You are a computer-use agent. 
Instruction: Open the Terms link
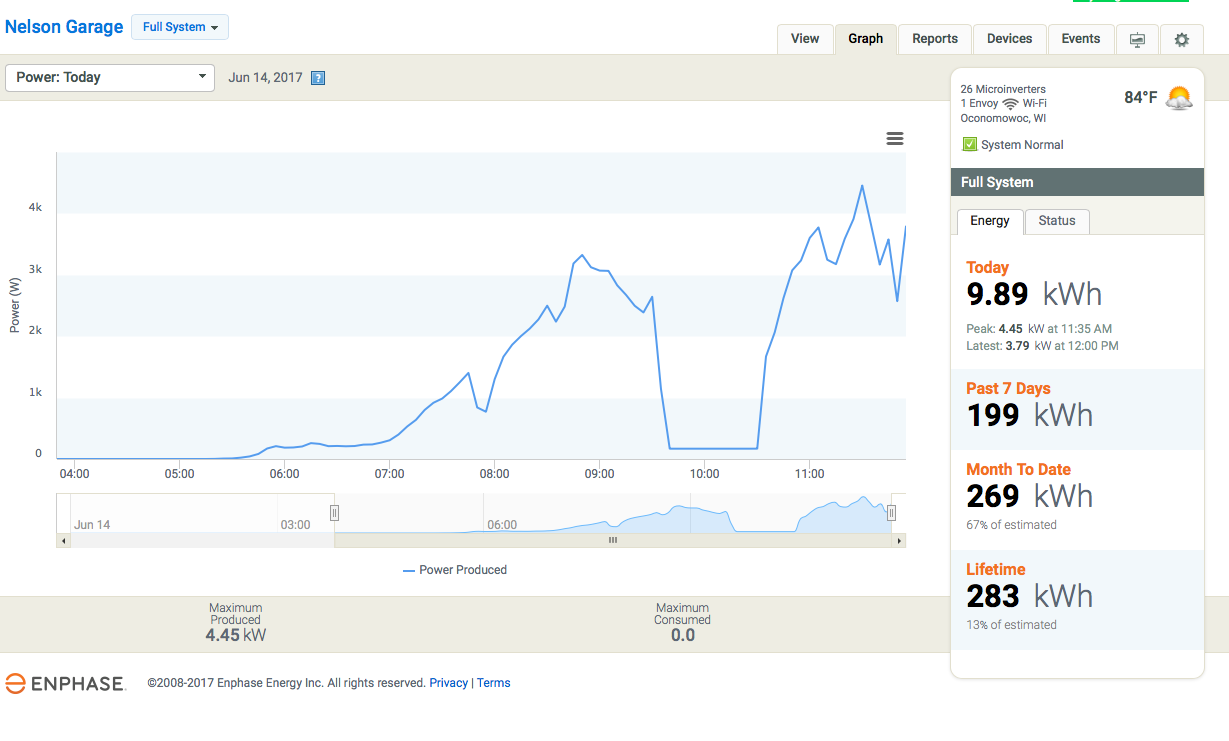(494, 683)
